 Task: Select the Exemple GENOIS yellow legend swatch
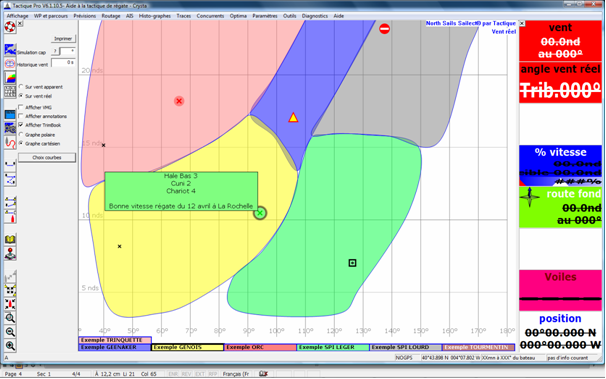[x=187, y=347]
